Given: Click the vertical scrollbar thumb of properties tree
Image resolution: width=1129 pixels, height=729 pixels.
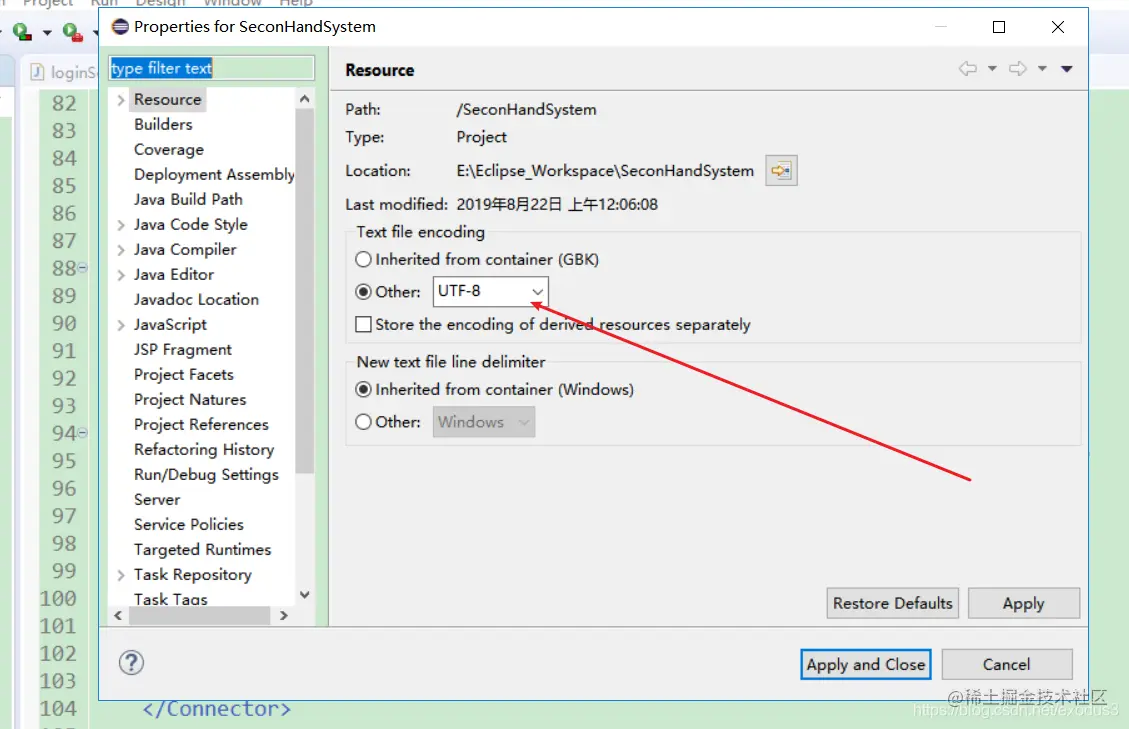Looking at the screenshot, I should 305,291.
